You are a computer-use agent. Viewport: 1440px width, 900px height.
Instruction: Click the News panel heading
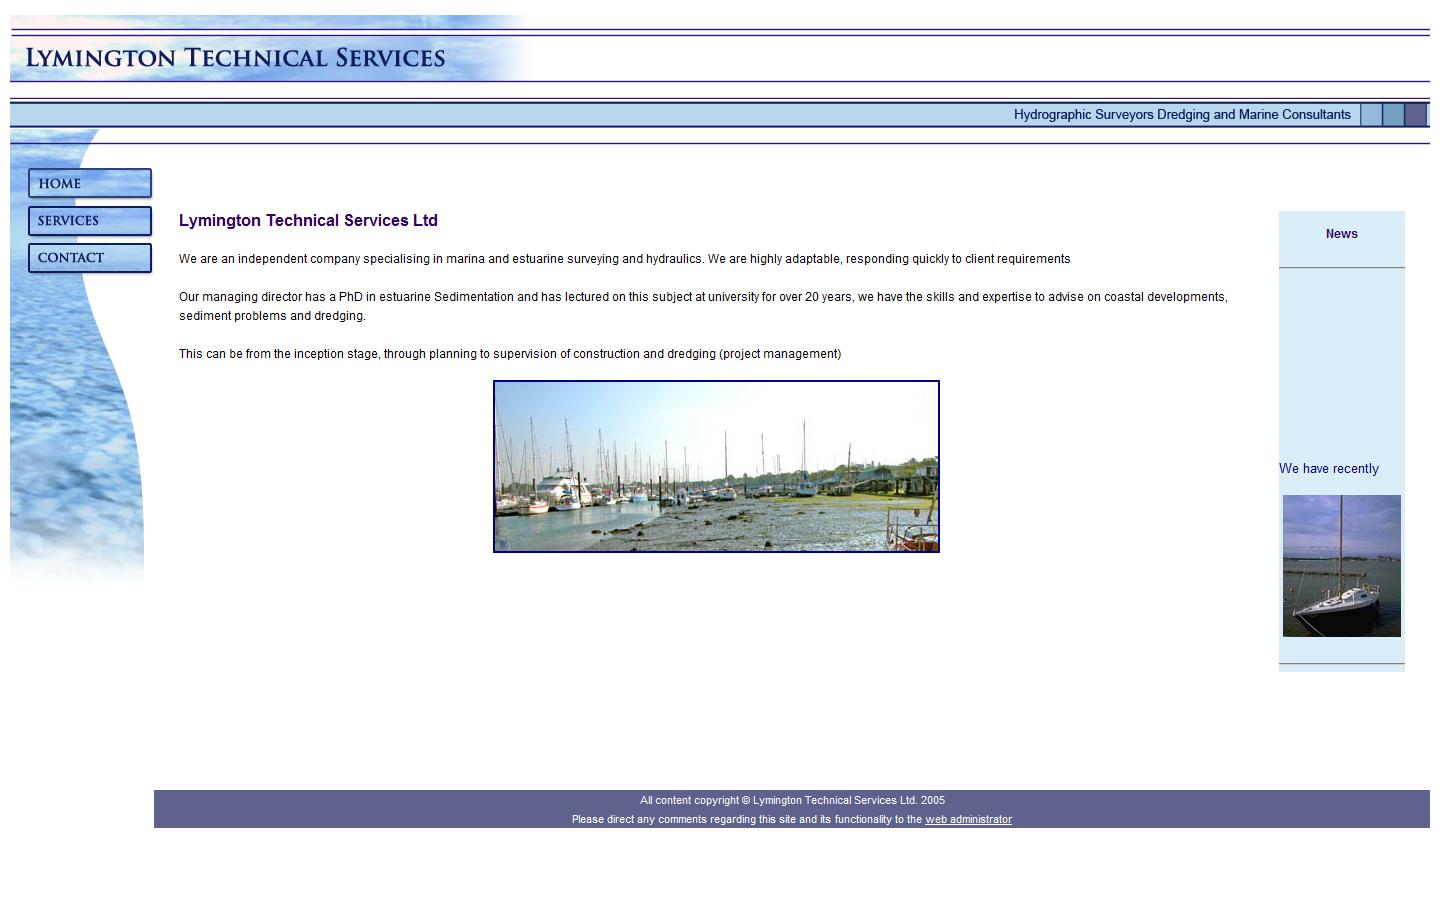click(x=1341, y=233)
